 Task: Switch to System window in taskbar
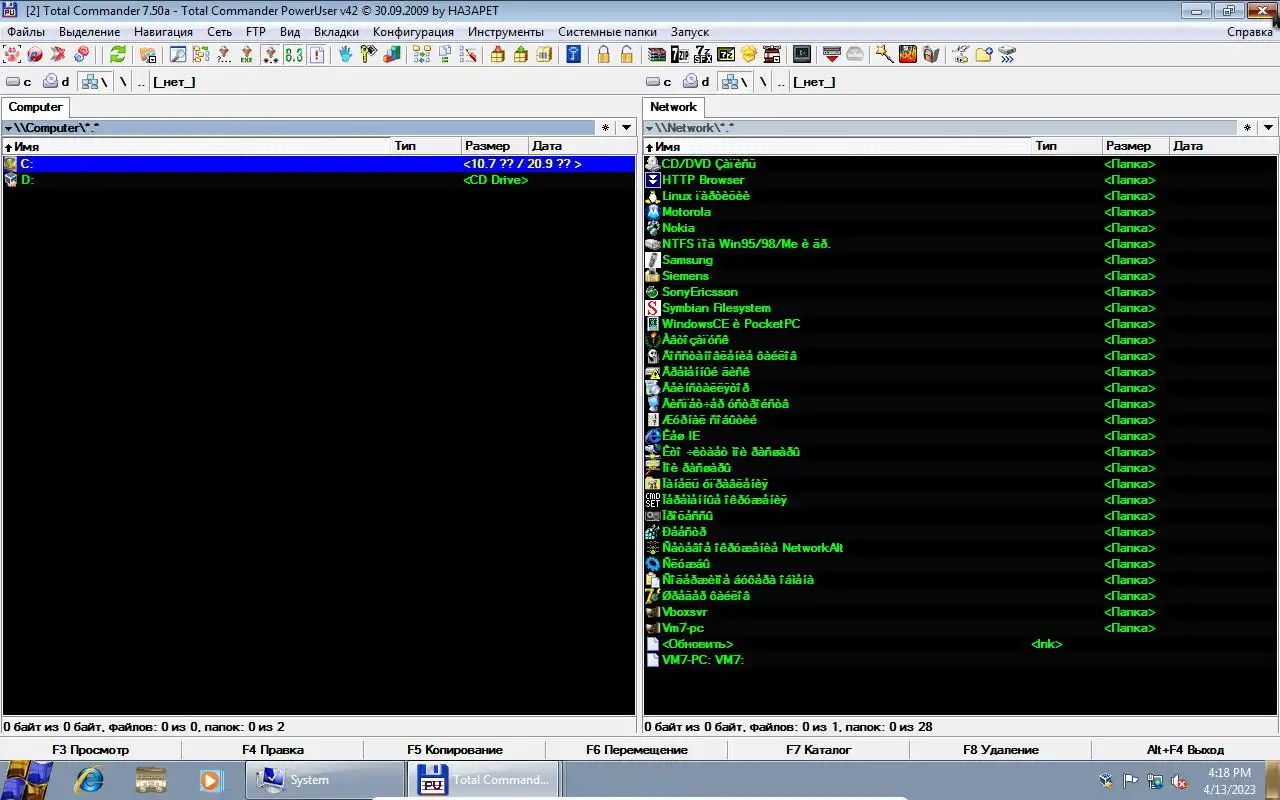325,780
